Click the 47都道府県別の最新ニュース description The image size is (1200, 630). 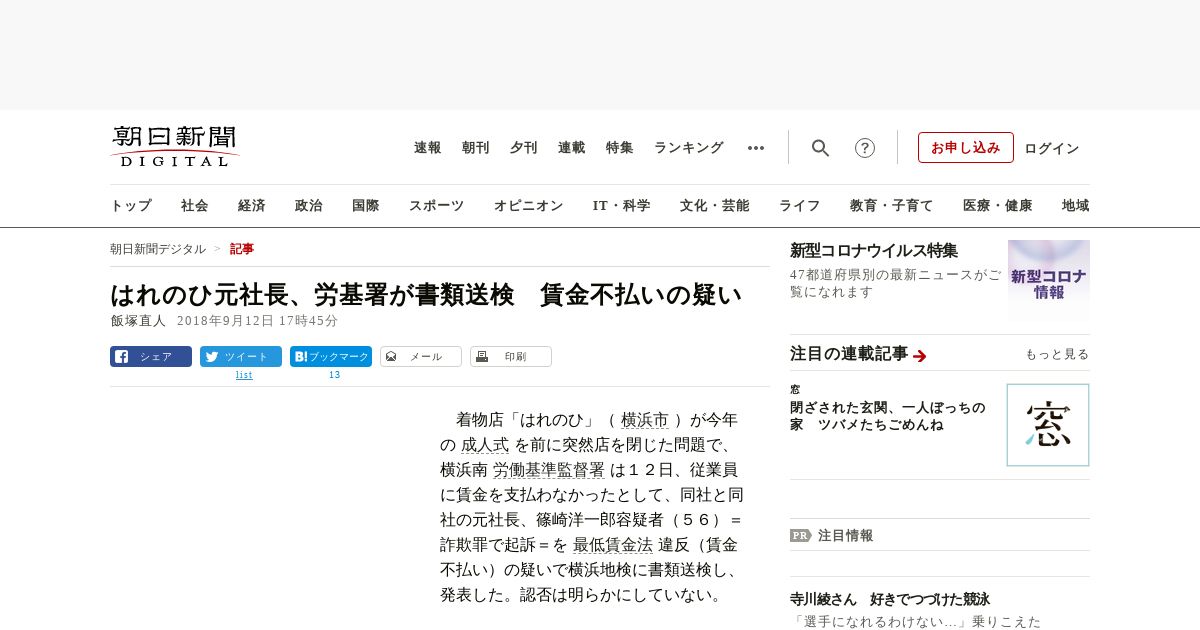point(895,283)
